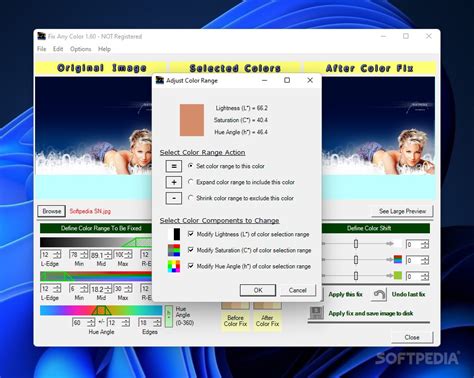Screen dimensions: 474x378
Task: Confirm dialog with OK button
Action: [258, 290]
